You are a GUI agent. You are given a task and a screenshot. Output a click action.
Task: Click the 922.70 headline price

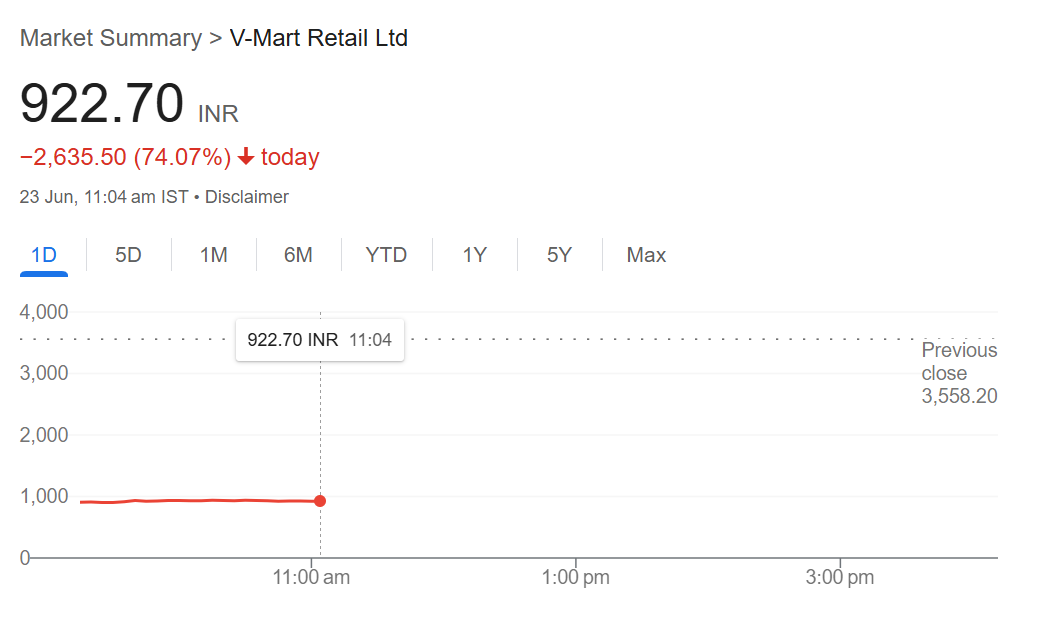click(102, 103)
